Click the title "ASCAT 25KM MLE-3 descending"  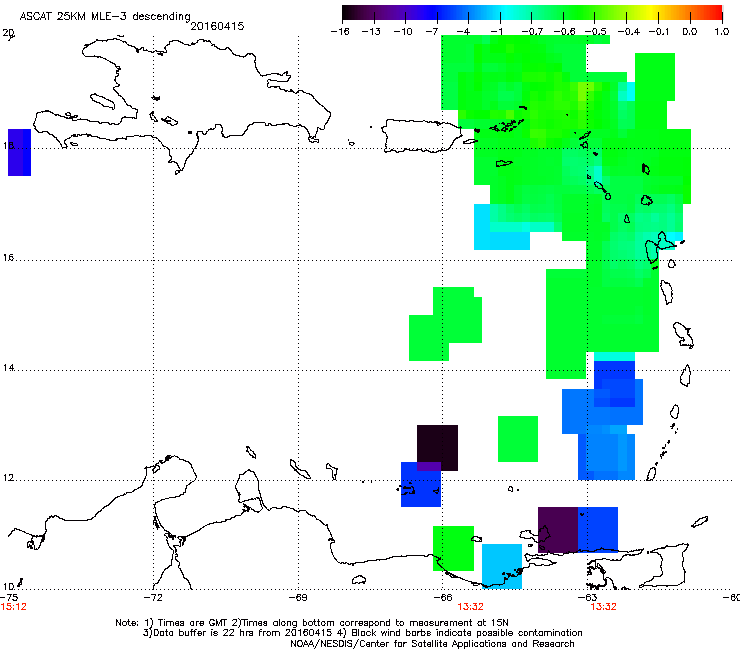[x=105, y=16]
